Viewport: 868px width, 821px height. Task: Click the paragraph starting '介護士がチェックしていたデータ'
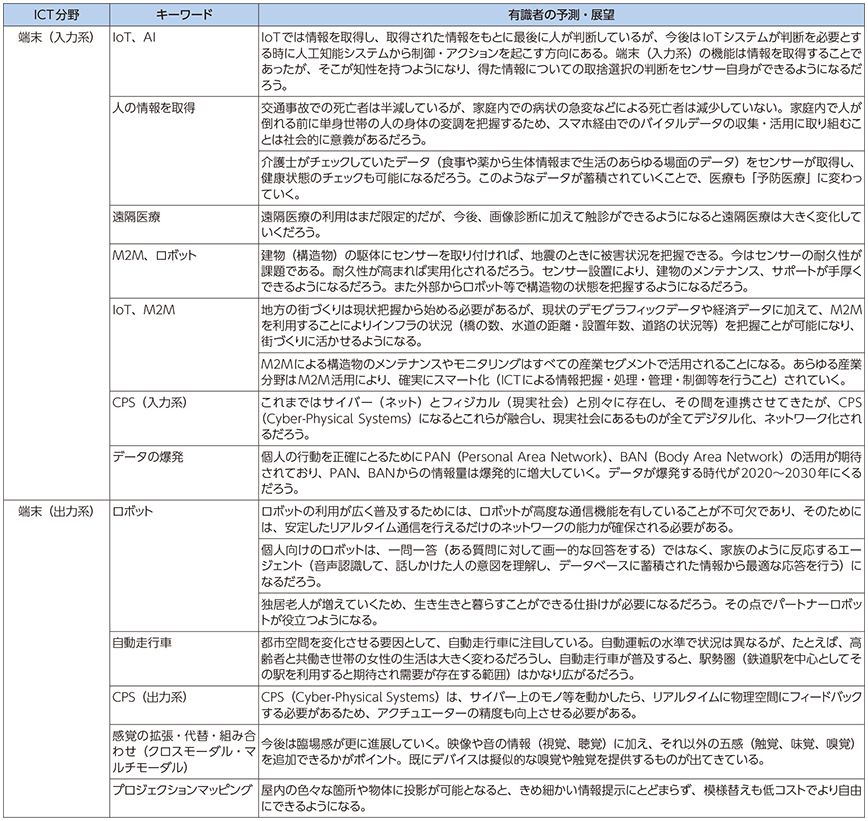(561, 178)
